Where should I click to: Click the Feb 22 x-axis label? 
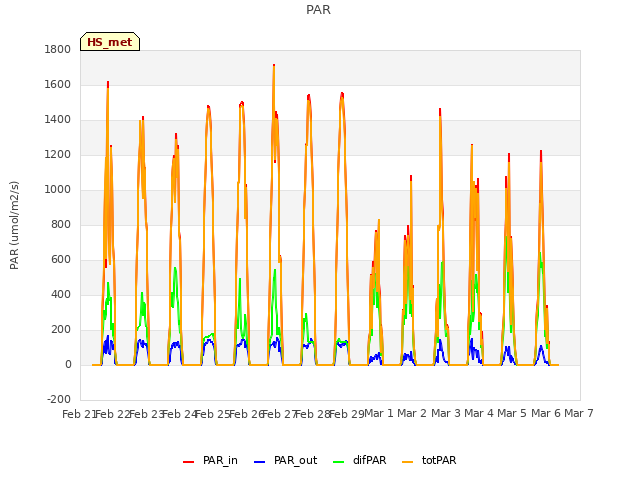click(x=113, y=414)
